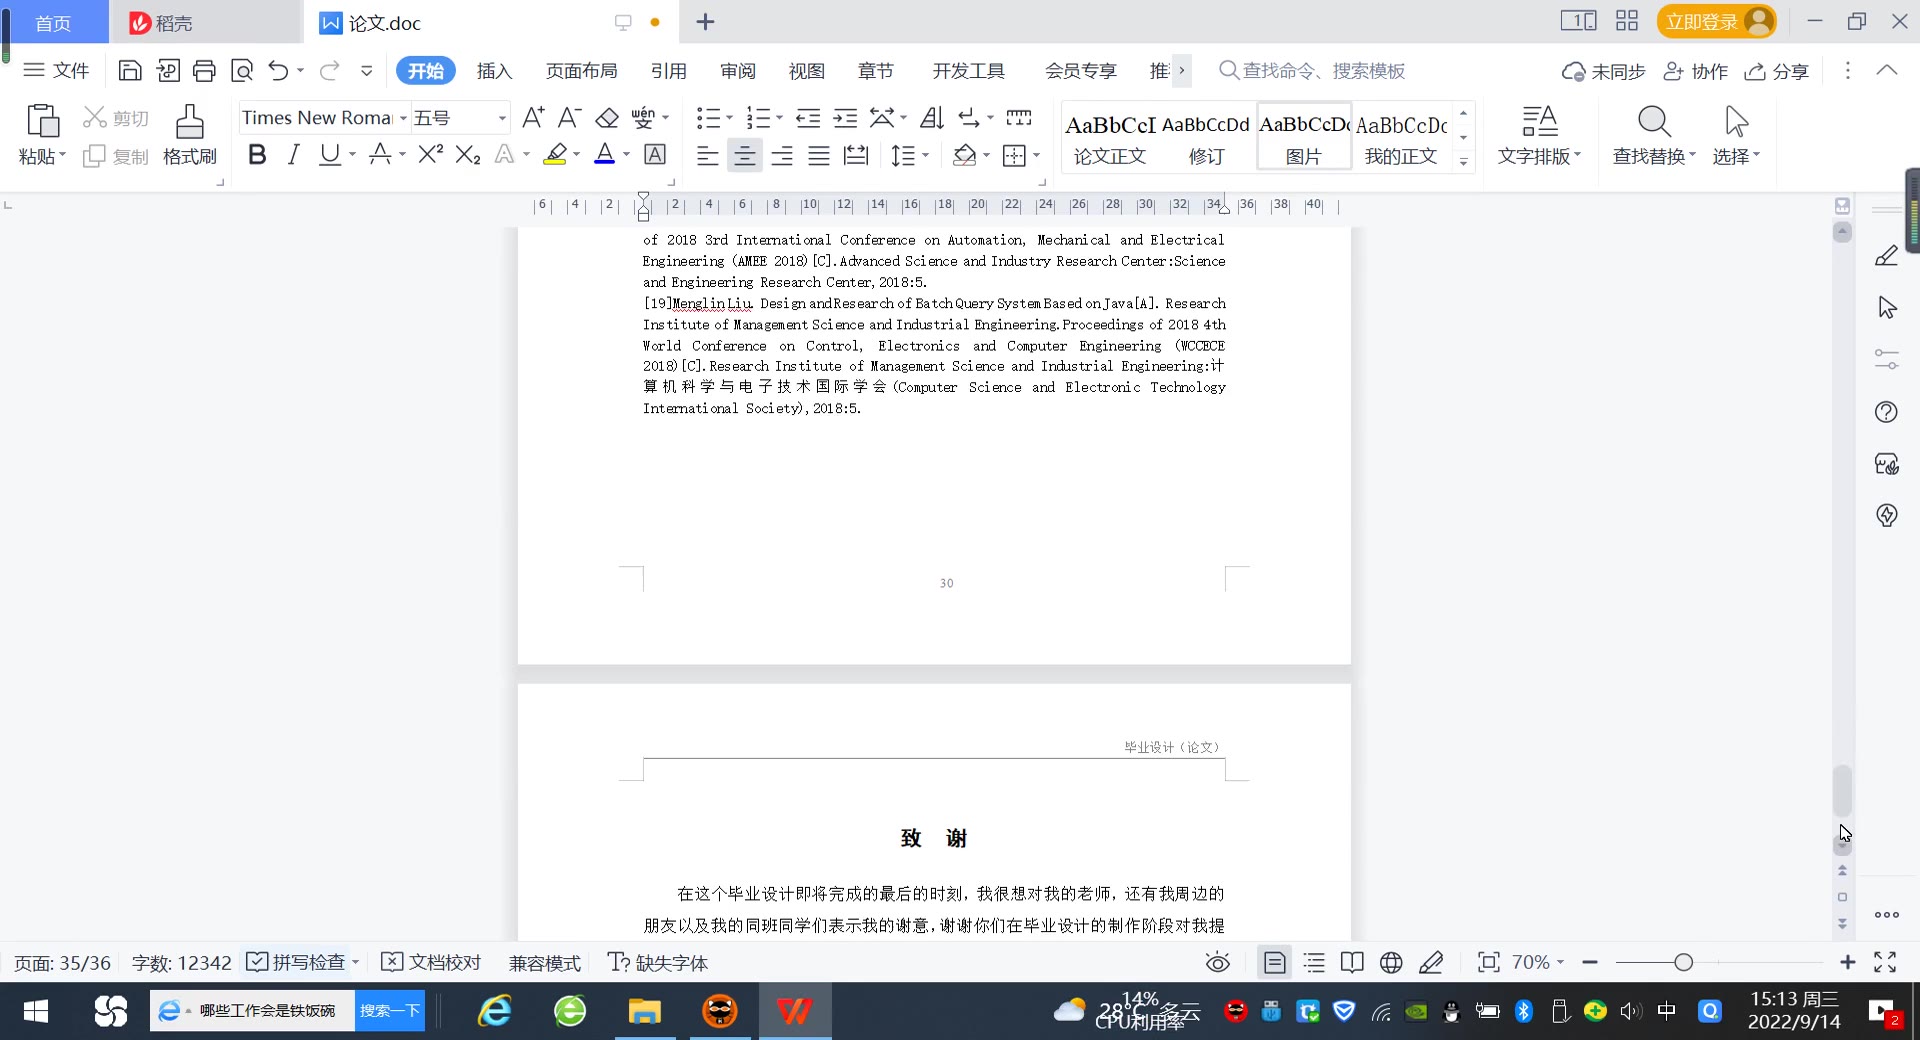The width and height of the screenshot is (1920, 1040).
Task: Show more ribbon tabs chevron
Action: point(1182,70)
